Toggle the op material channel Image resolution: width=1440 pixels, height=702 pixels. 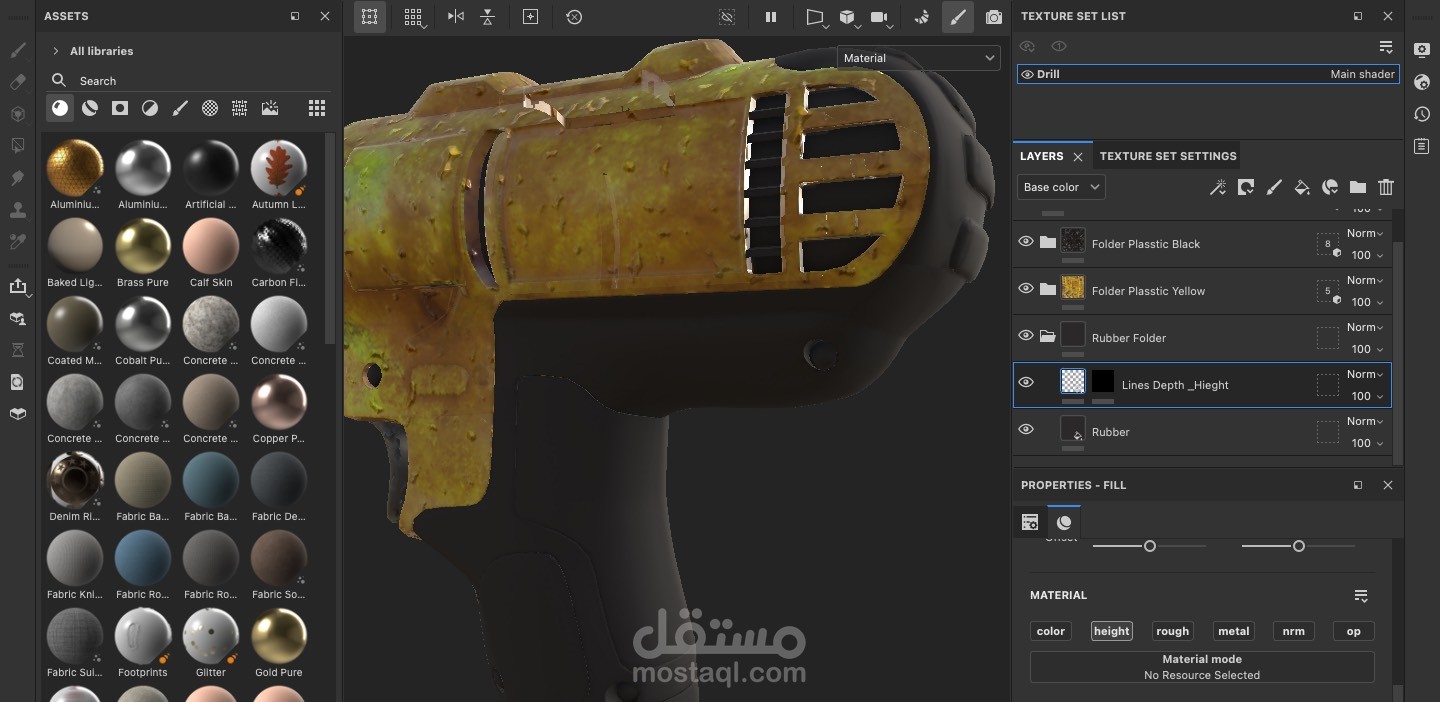1354,631
